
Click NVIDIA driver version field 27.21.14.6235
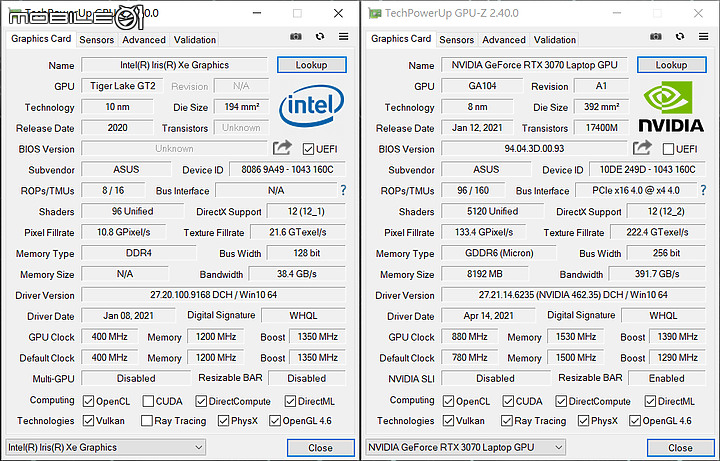click(574, 295)
